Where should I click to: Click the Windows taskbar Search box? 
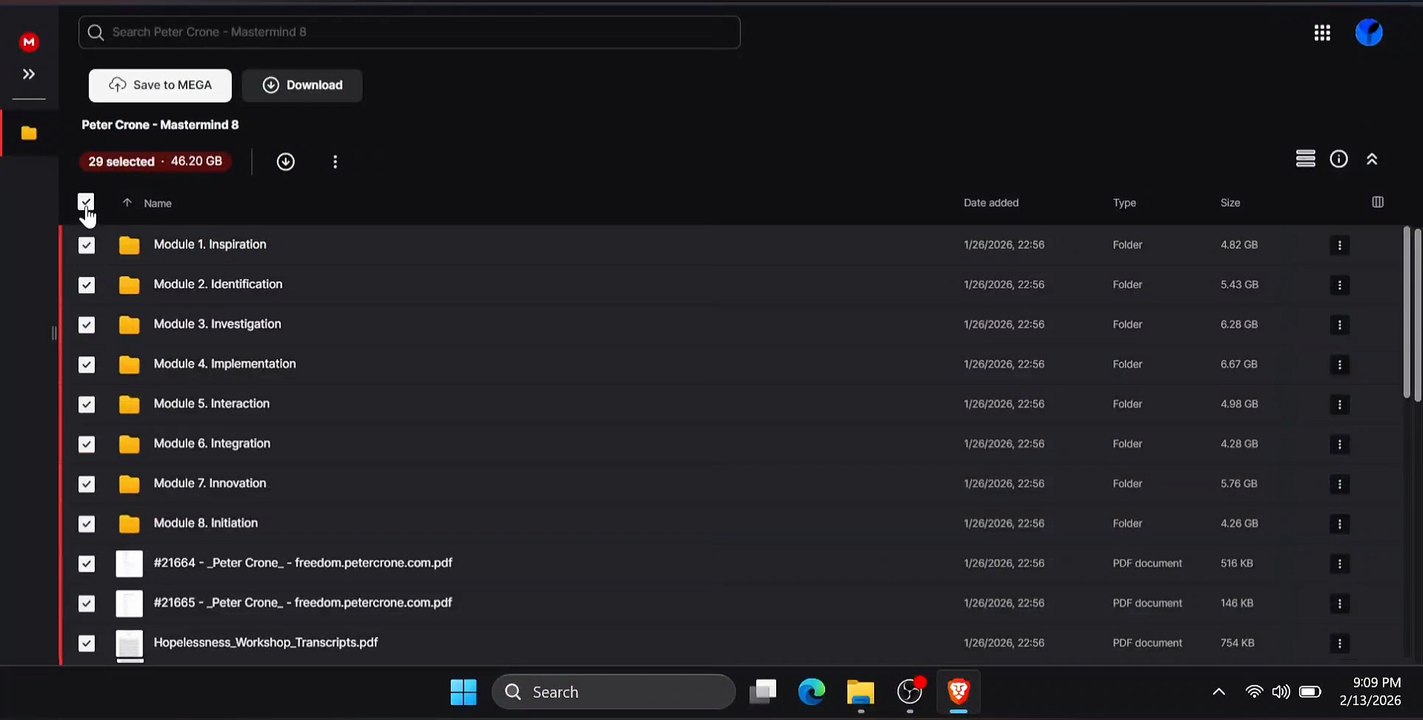[613, 692]
